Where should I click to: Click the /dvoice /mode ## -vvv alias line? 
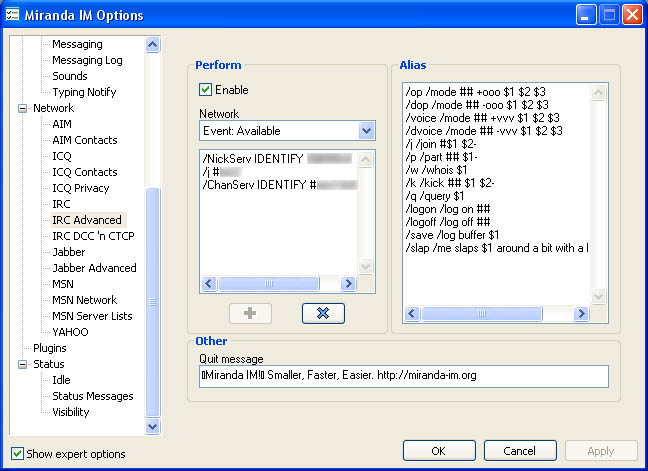pyautogui.click(x=484, y=131)
